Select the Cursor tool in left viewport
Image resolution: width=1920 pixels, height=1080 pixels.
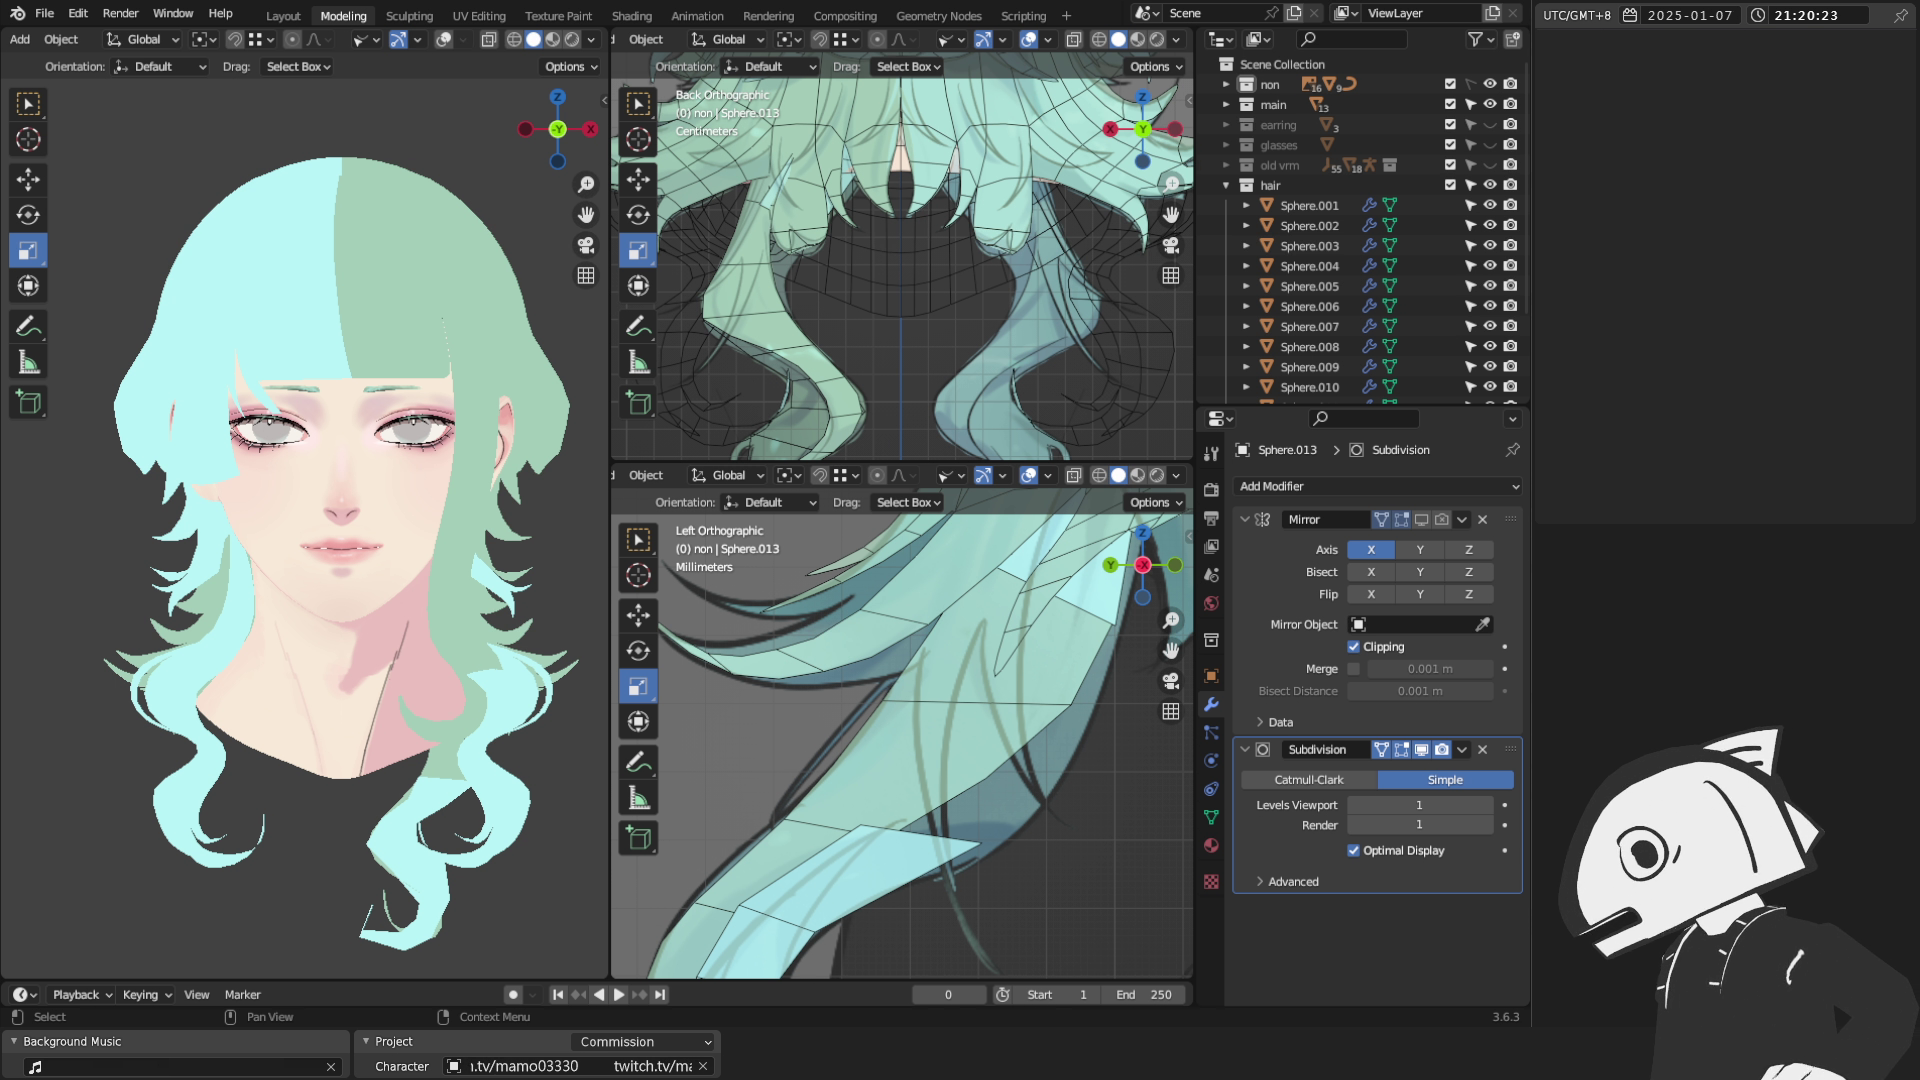[28, 140]
